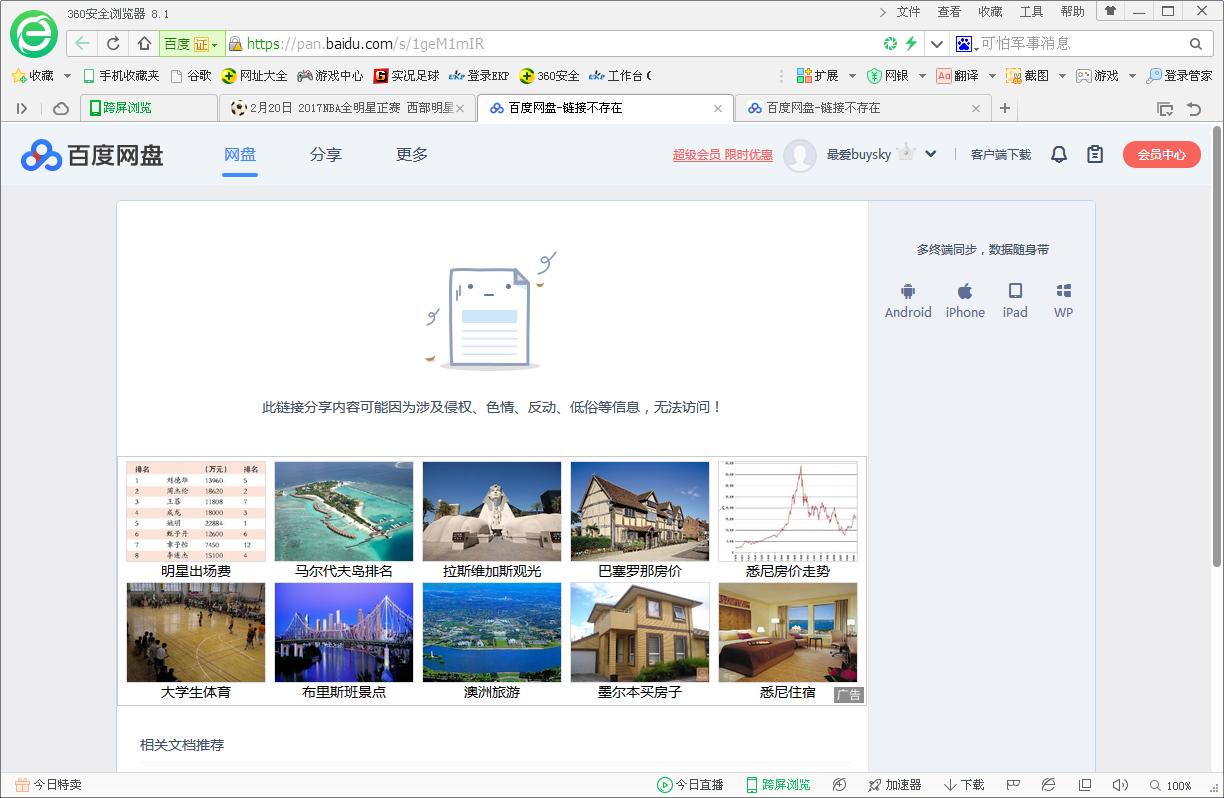1224x798 pixels.
Task: Switch to the 分享 tab
Action: (x=325, y=154)
